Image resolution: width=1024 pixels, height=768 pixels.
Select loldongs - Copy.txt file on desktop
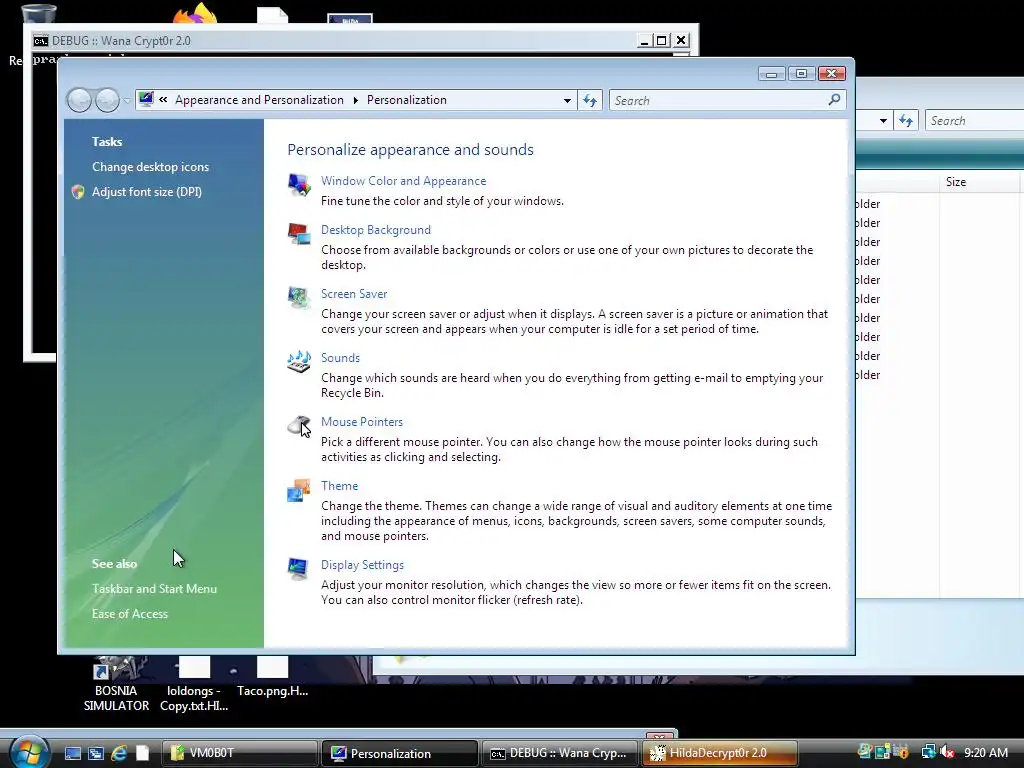click(194, 684)
